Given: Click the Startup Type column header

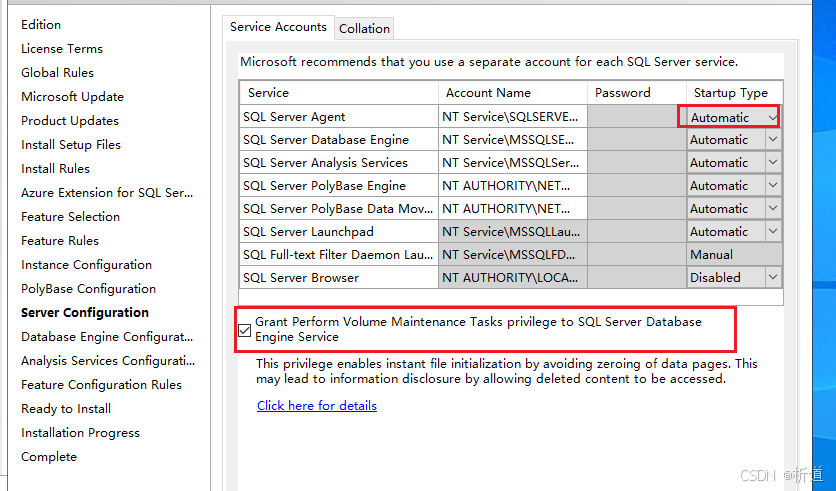Looking at the screenshot, I should 730,93.
